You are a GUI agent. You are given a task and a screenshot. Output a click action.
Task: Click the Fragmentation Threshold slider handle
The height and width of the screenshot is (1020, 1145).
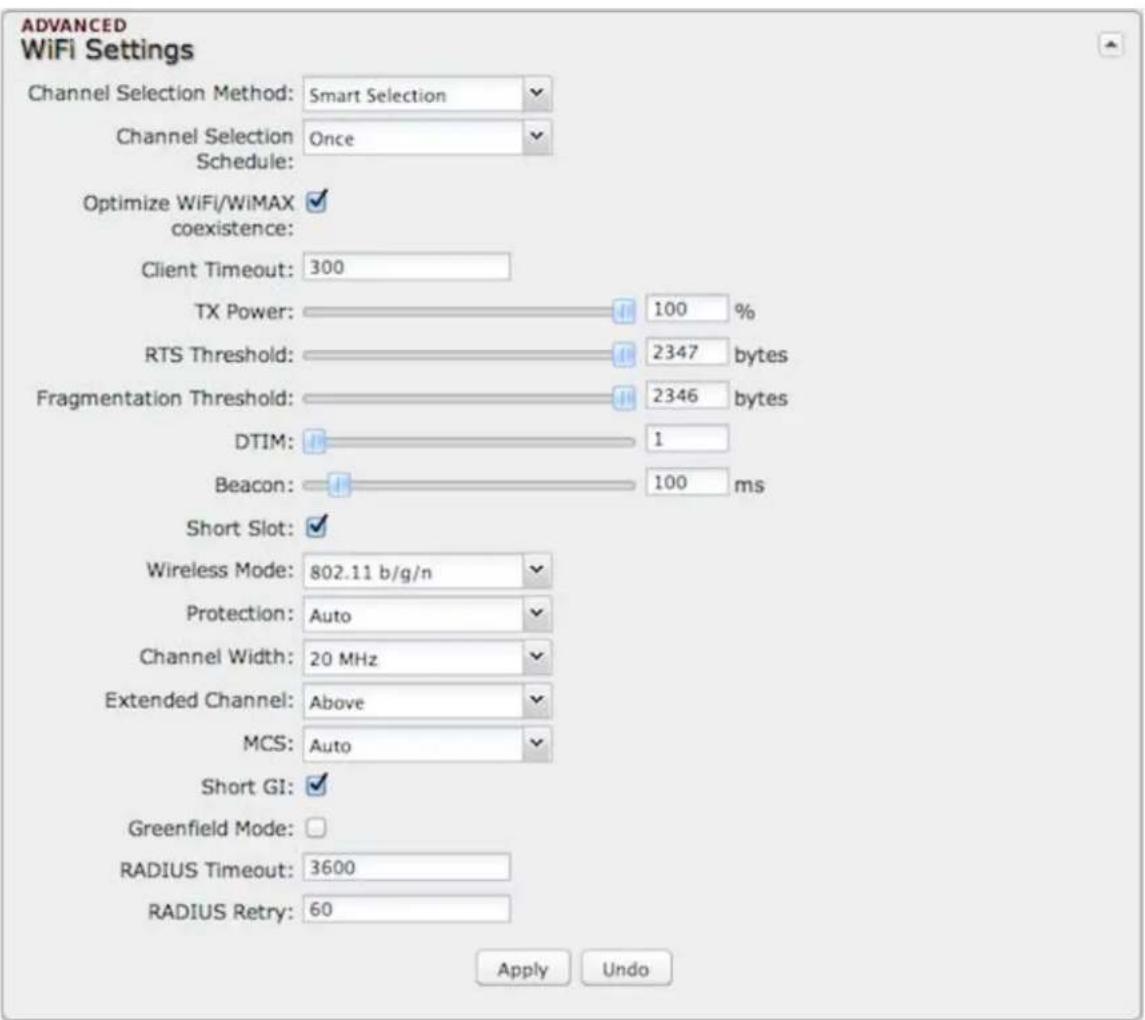tap(624, 398)
